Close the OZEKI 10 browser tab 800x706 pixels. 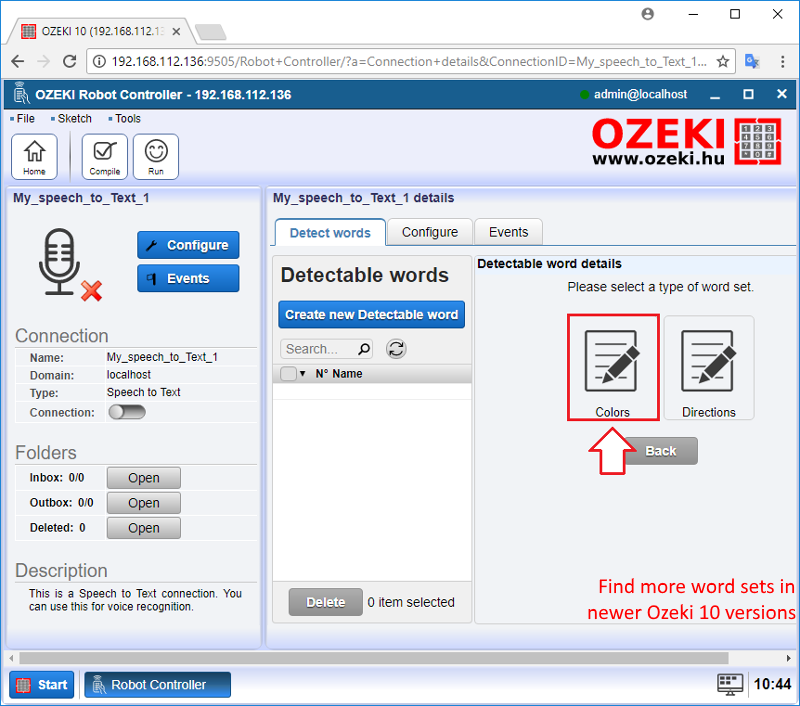point(176,32)
